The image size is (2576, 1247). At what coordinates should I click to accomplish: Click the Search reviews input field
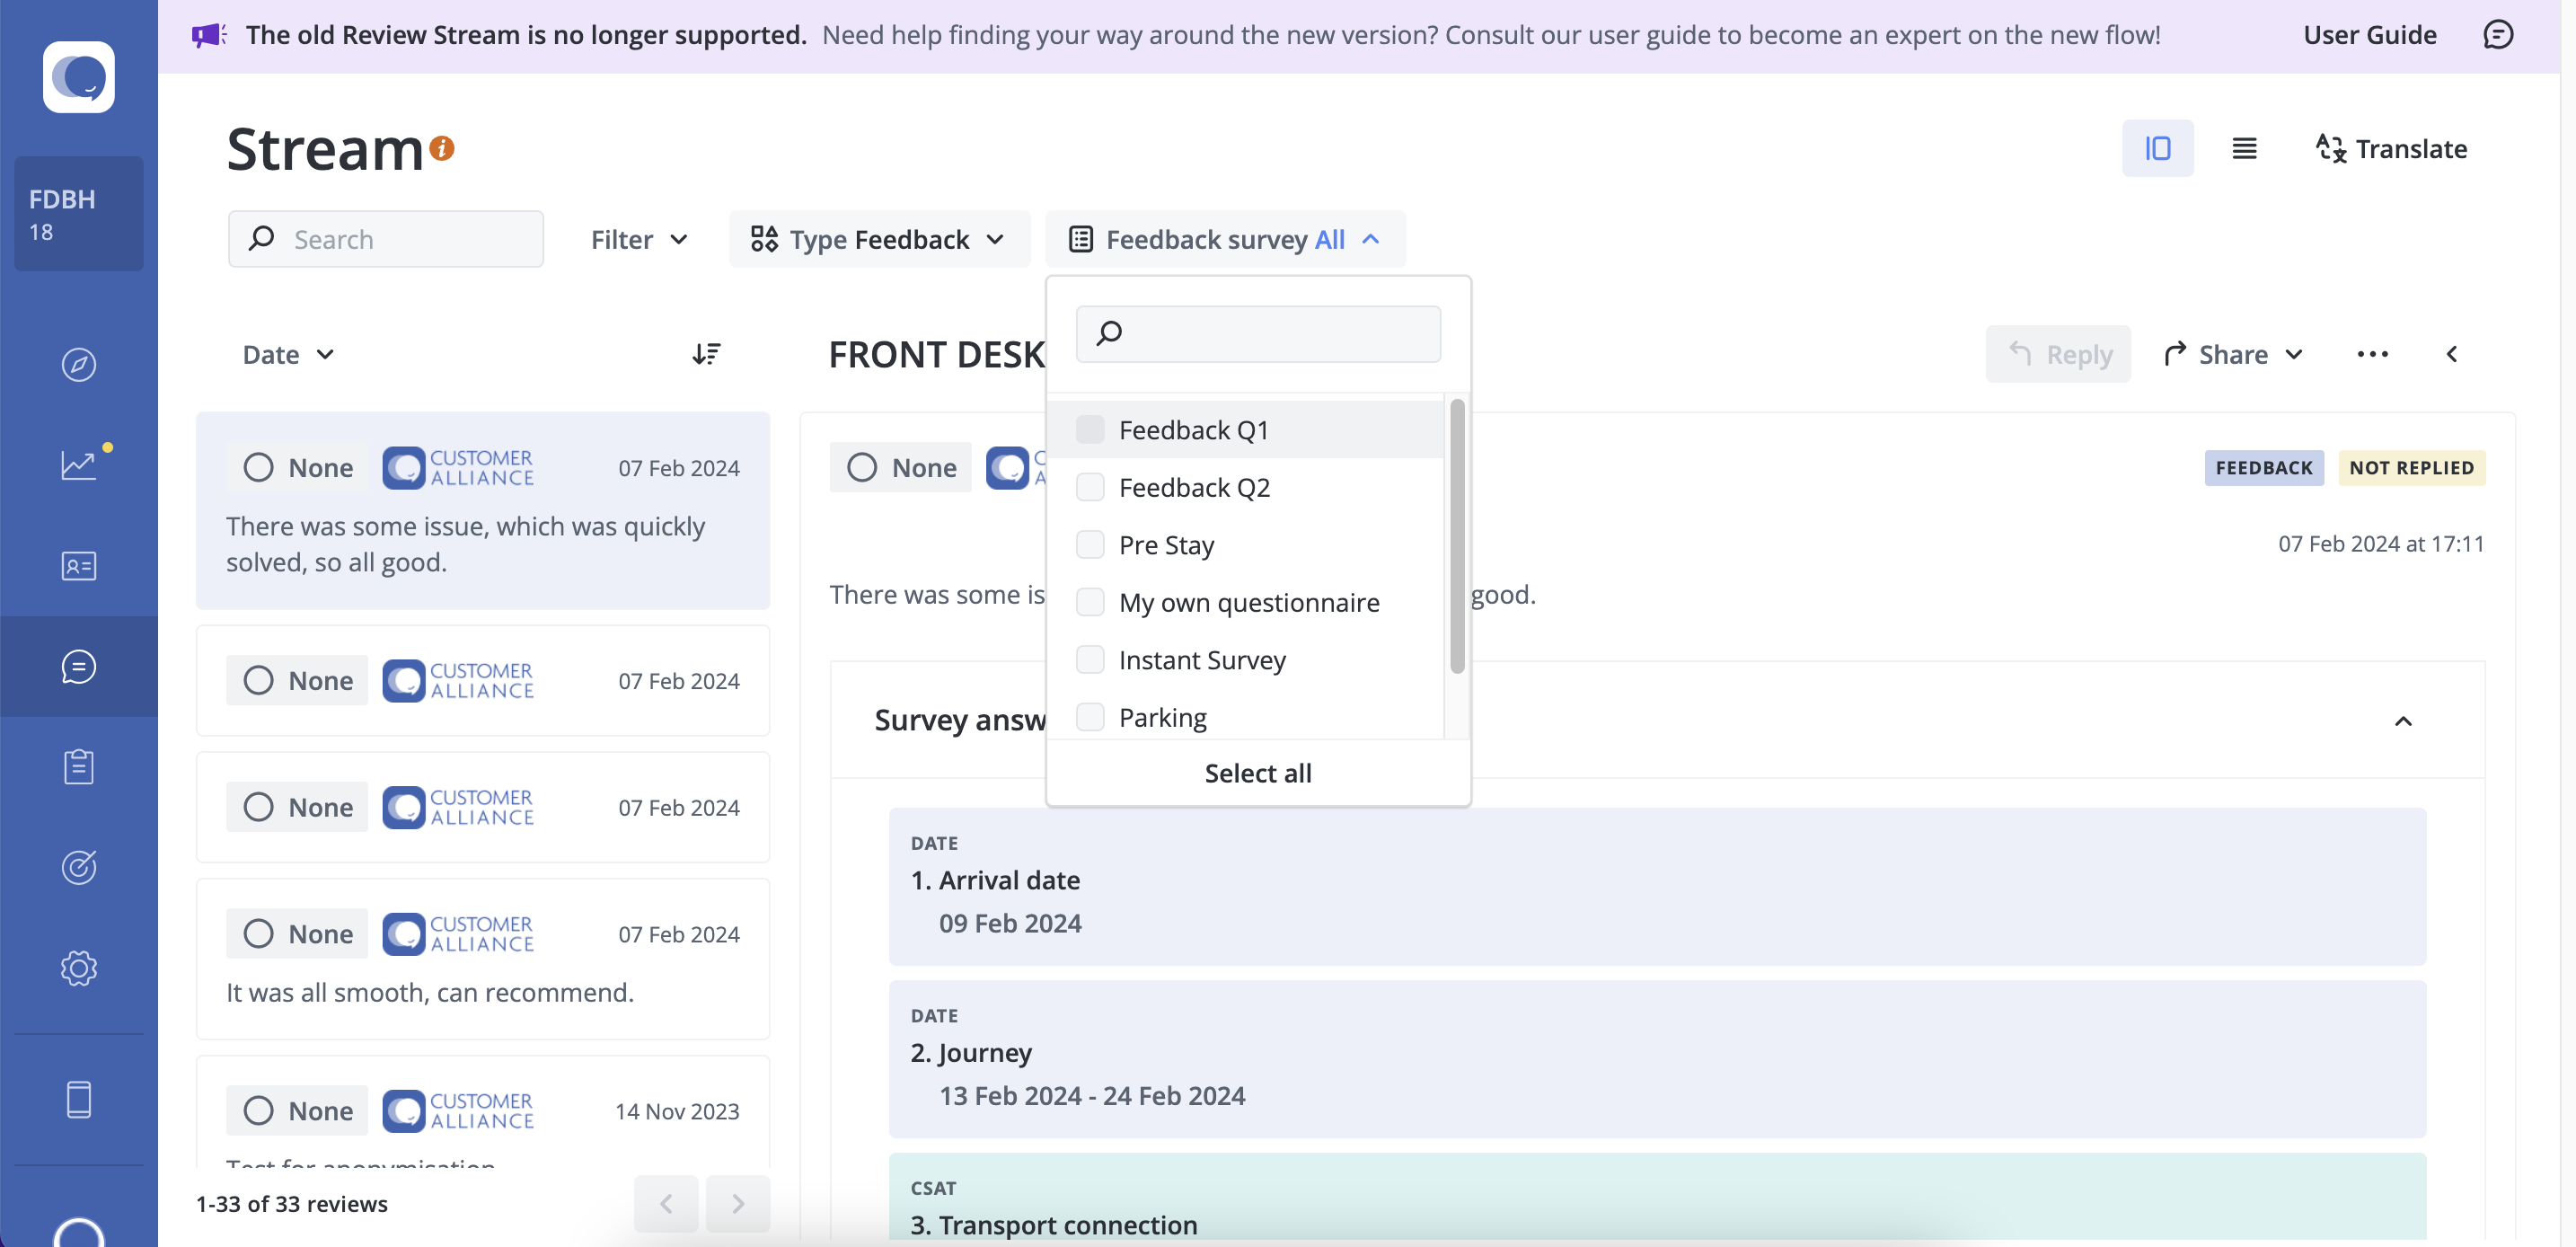tap(386, 239)
